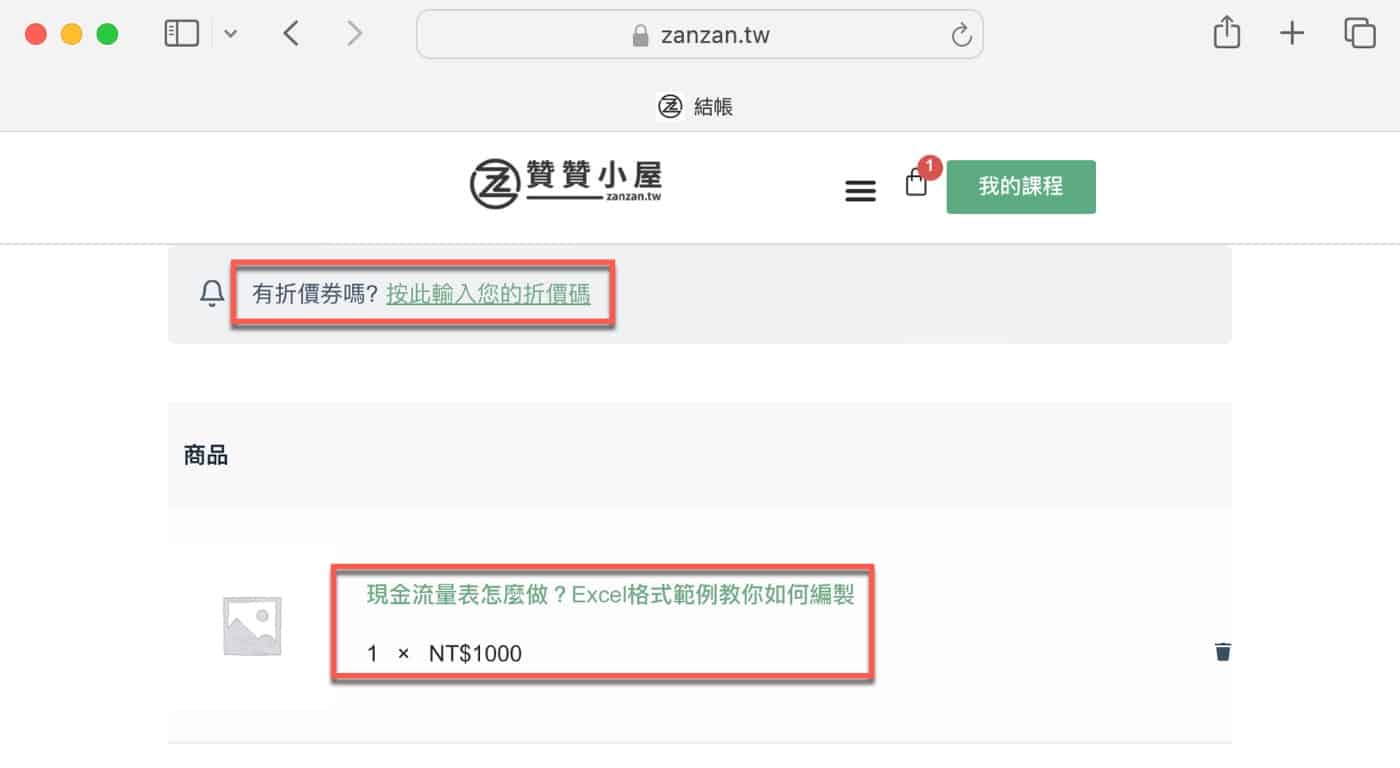Click the red cart count badge
Screen dimensions: 1400x768
[930, 167]
